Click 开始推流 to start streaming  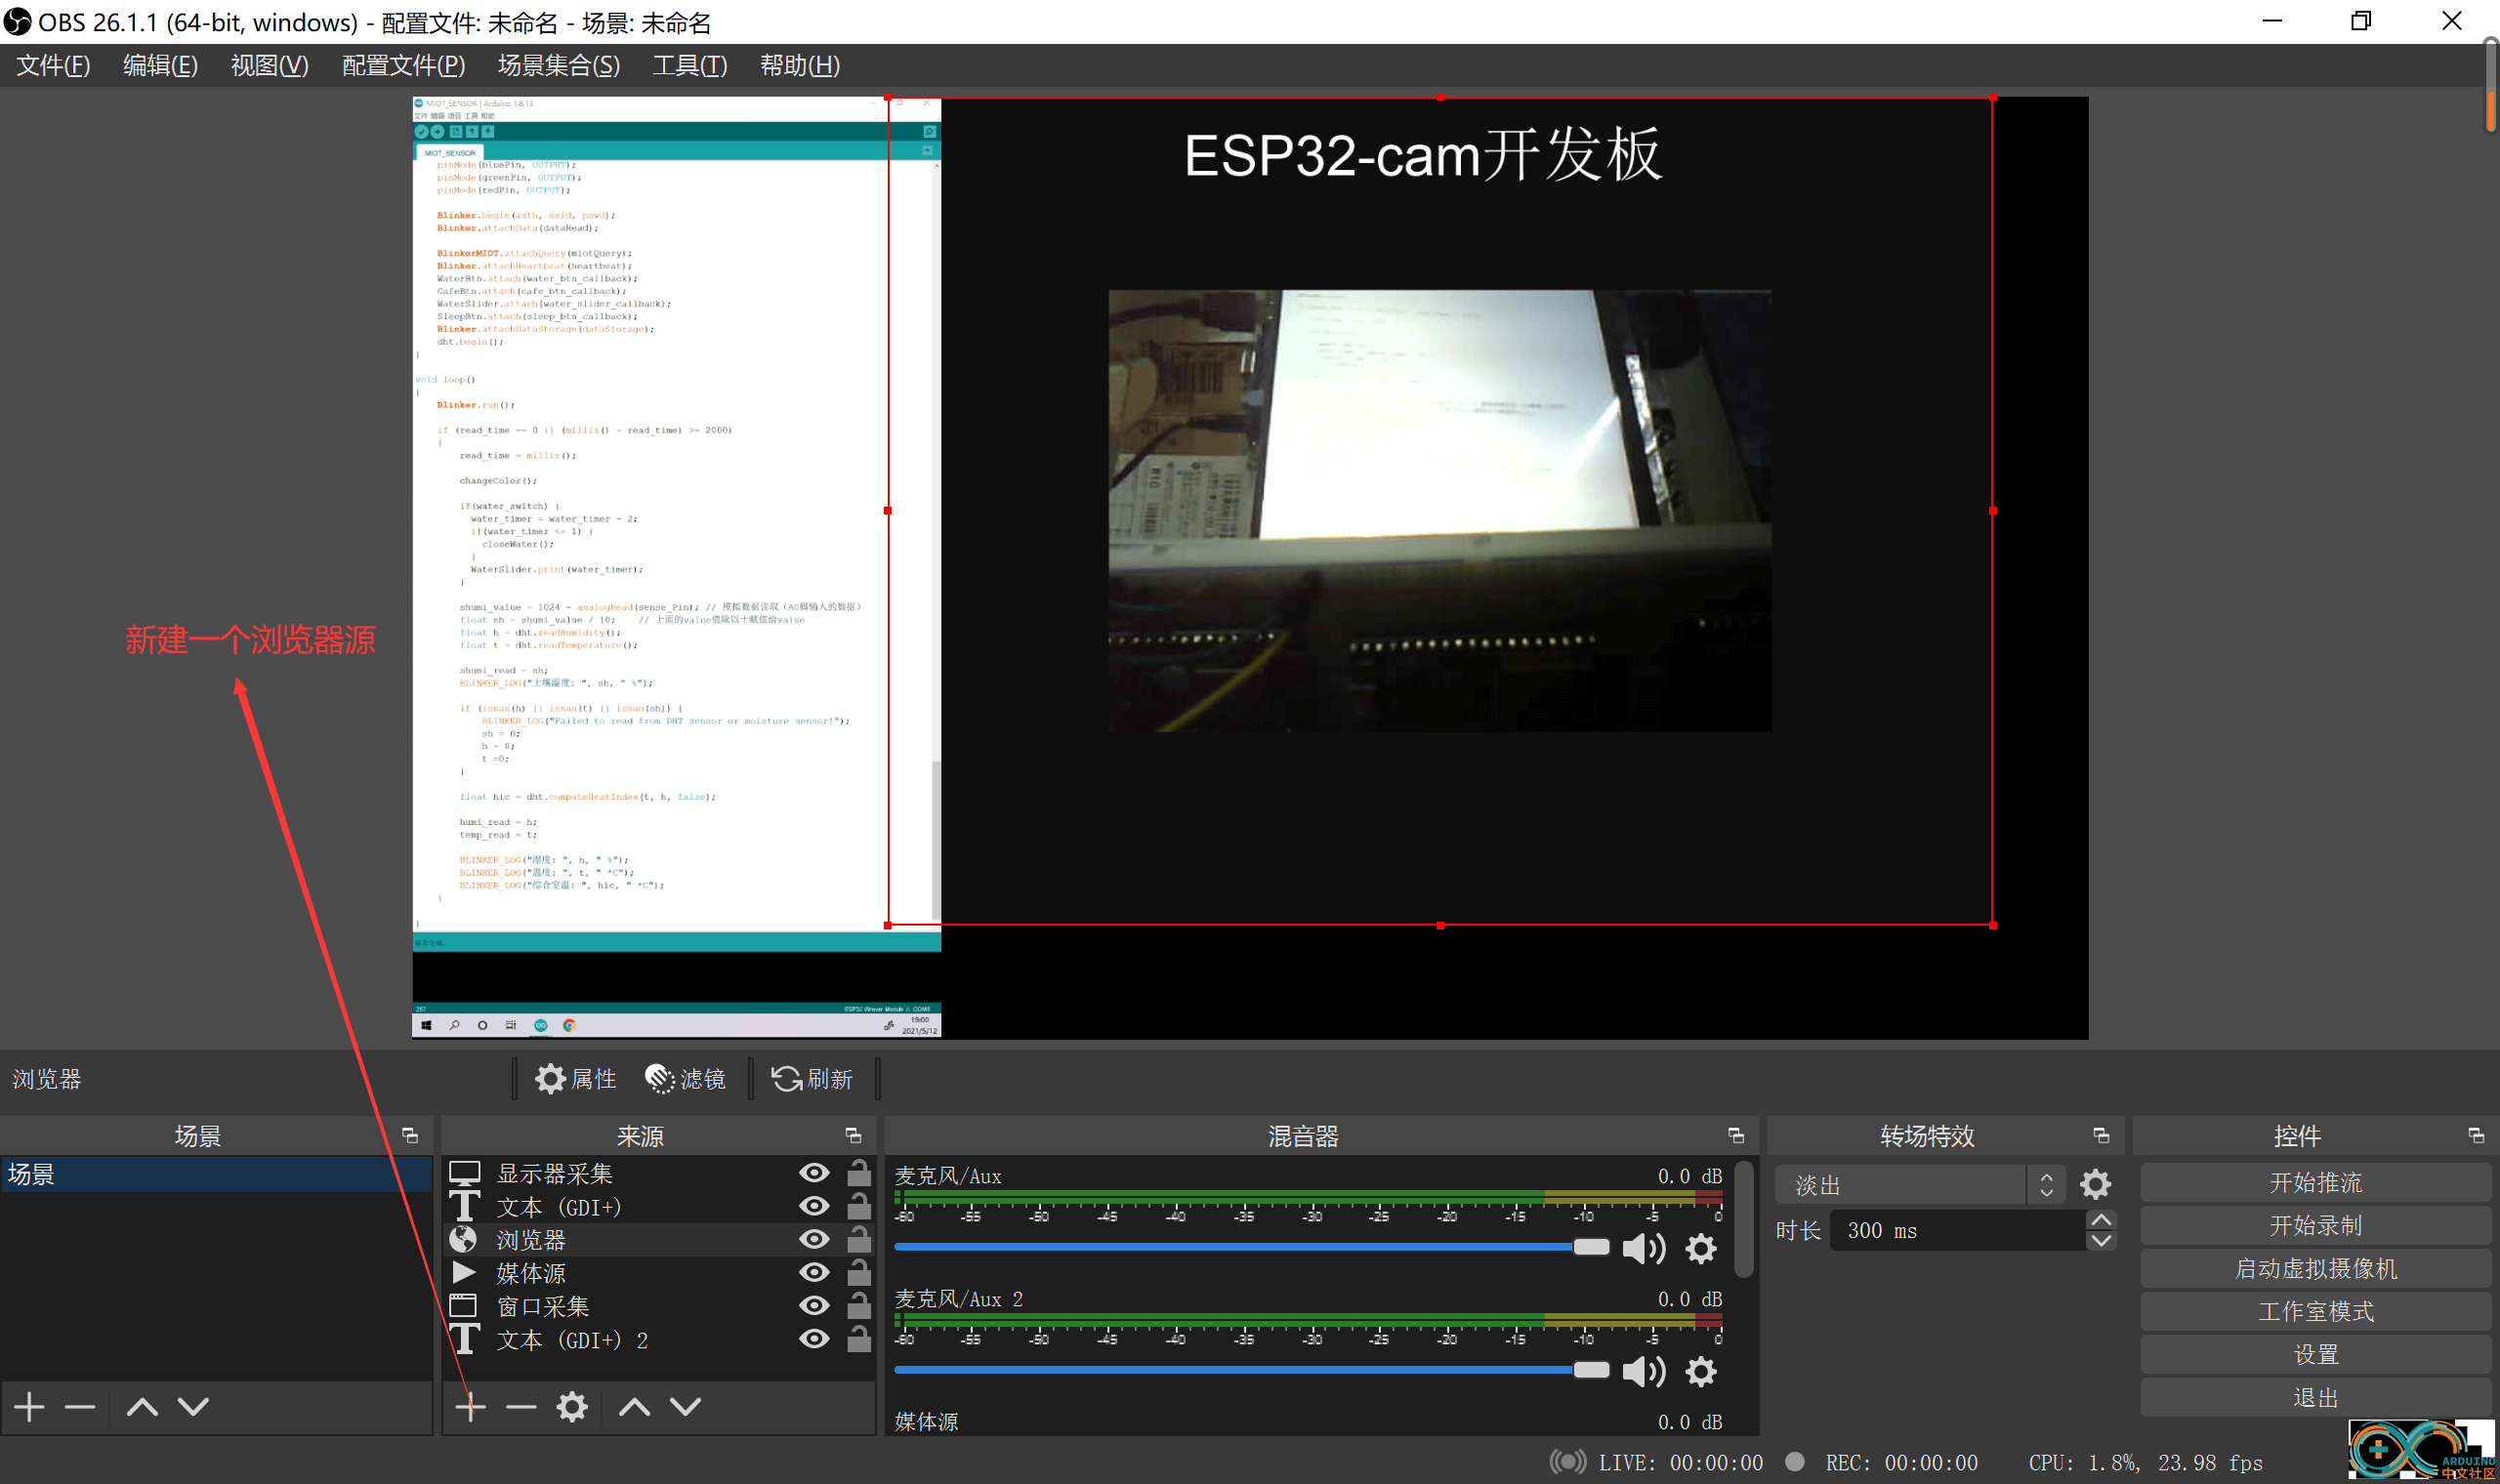(2315, 1182)
